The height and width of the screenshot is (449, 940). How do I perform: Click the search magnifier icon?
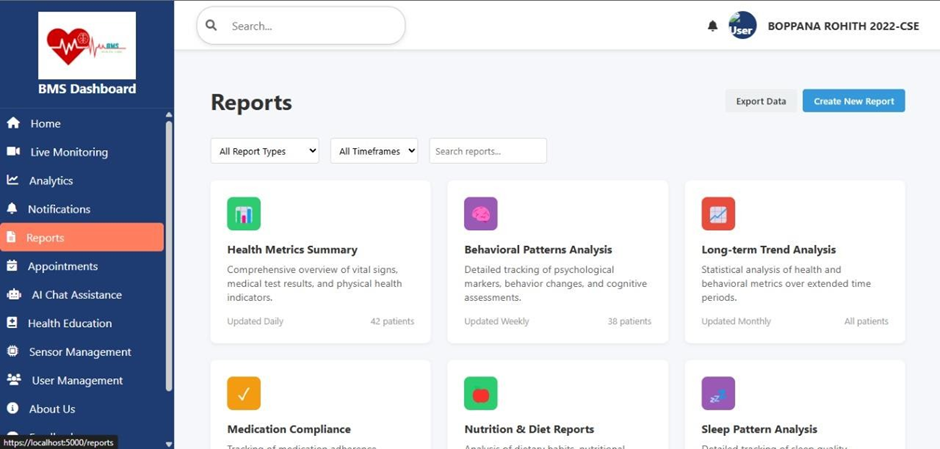tap(211, 26)
